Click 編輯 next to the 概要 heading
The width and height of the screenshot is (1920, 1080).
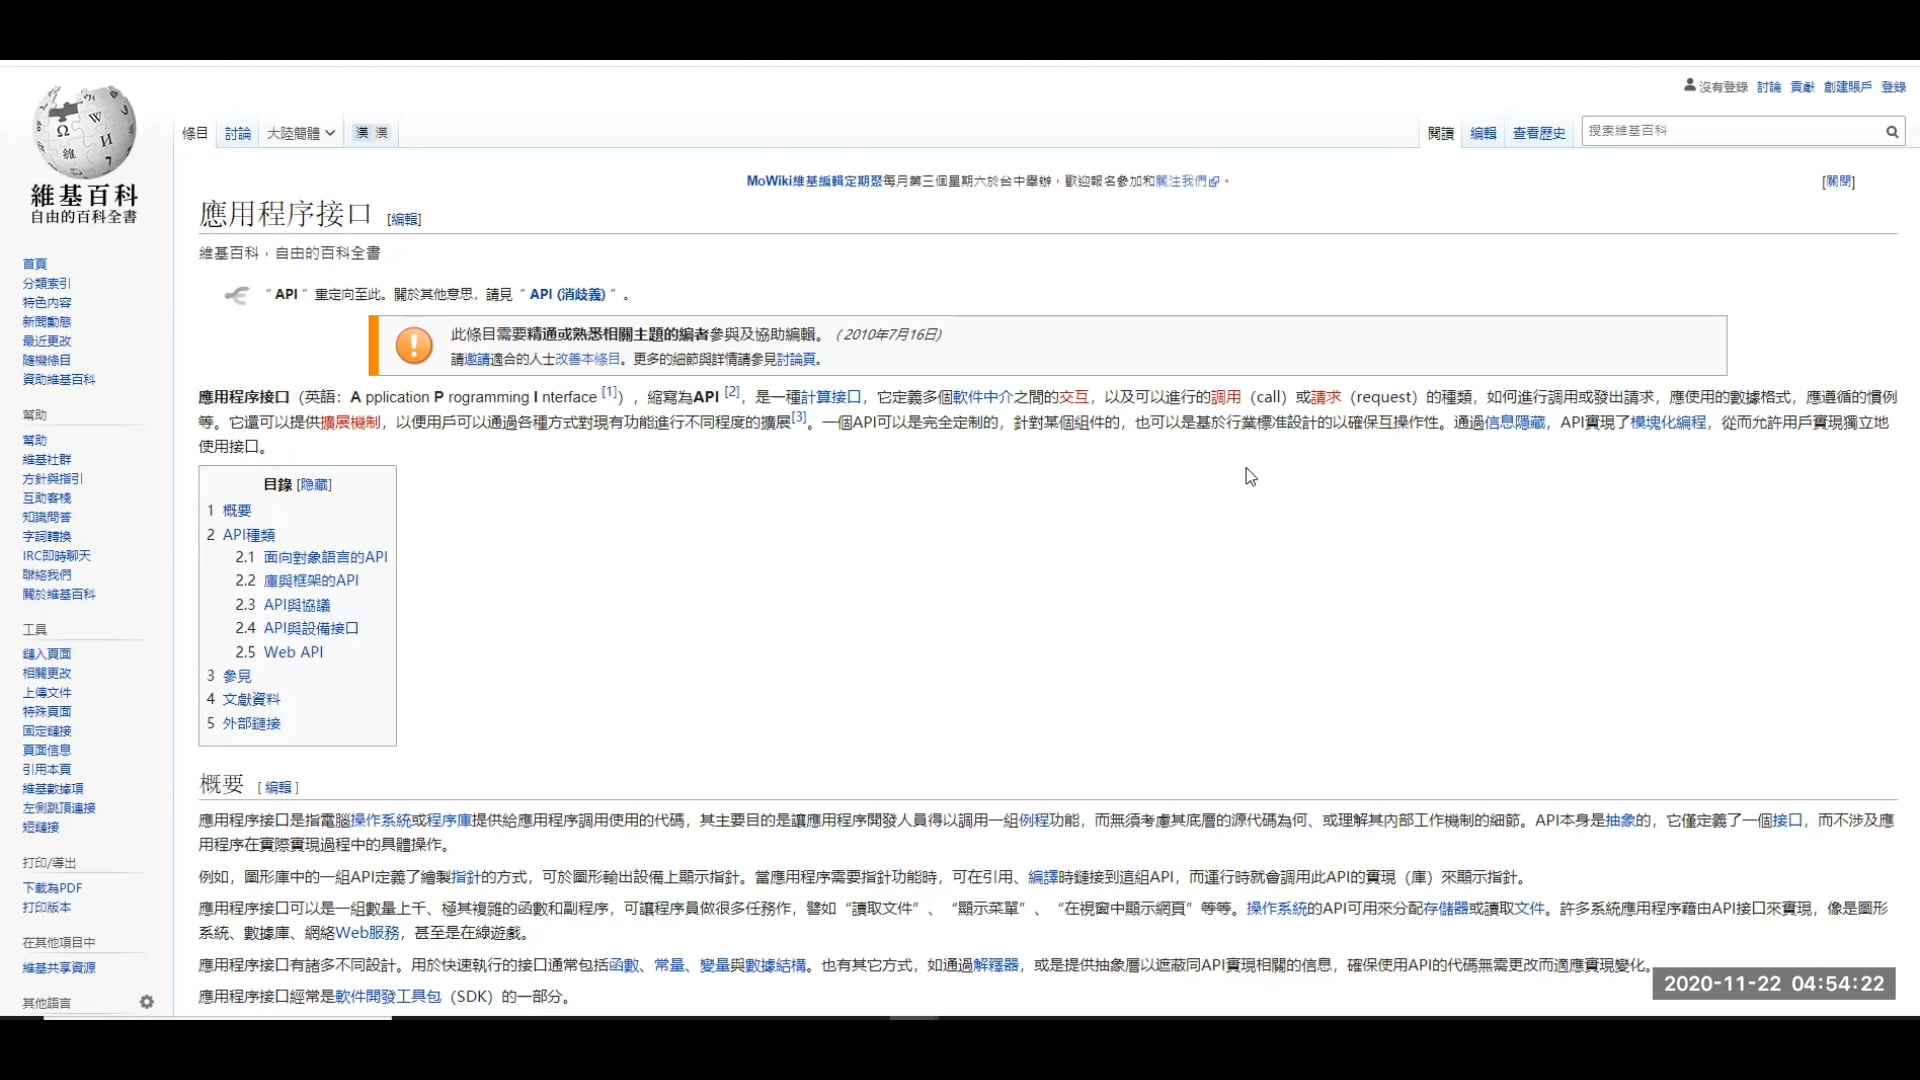click(x=279, y=787)
